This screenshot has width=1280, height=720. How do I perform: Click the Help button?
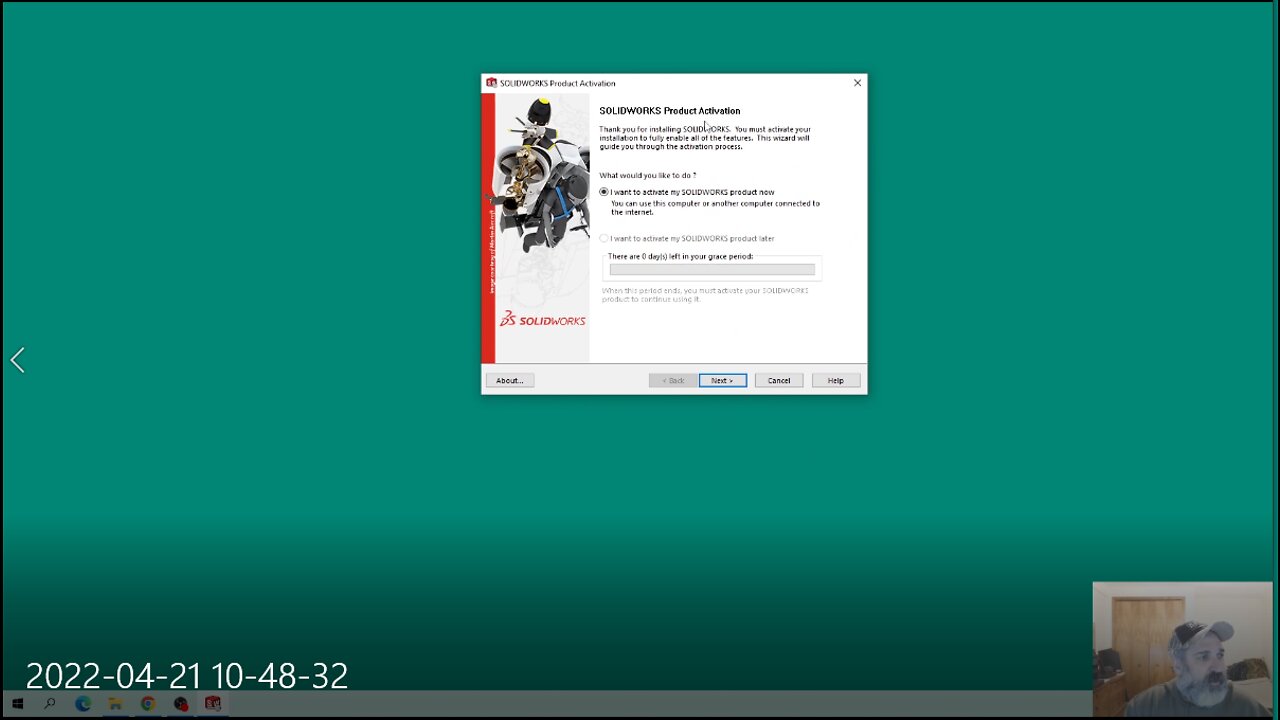(835, 380)
